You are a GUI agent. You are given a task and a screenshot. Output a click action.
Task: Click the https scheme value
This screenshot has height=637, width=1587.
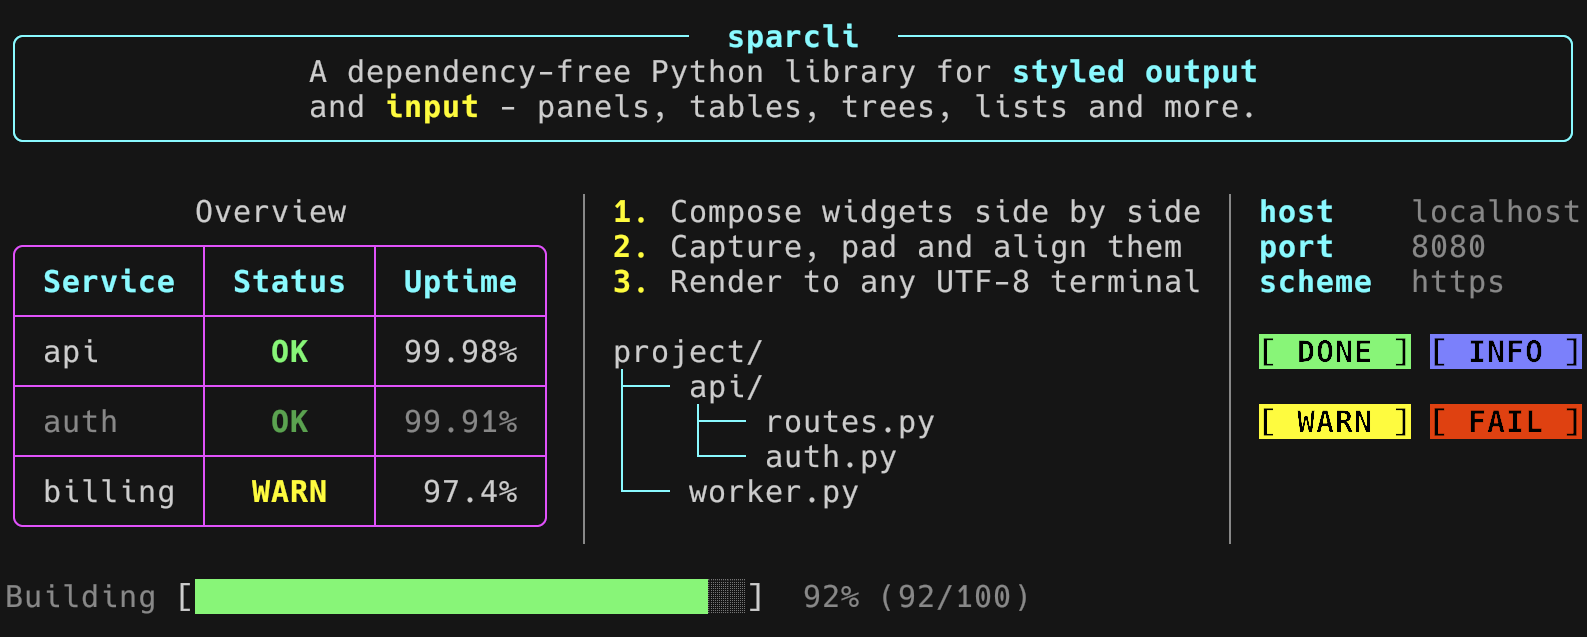1457,282
